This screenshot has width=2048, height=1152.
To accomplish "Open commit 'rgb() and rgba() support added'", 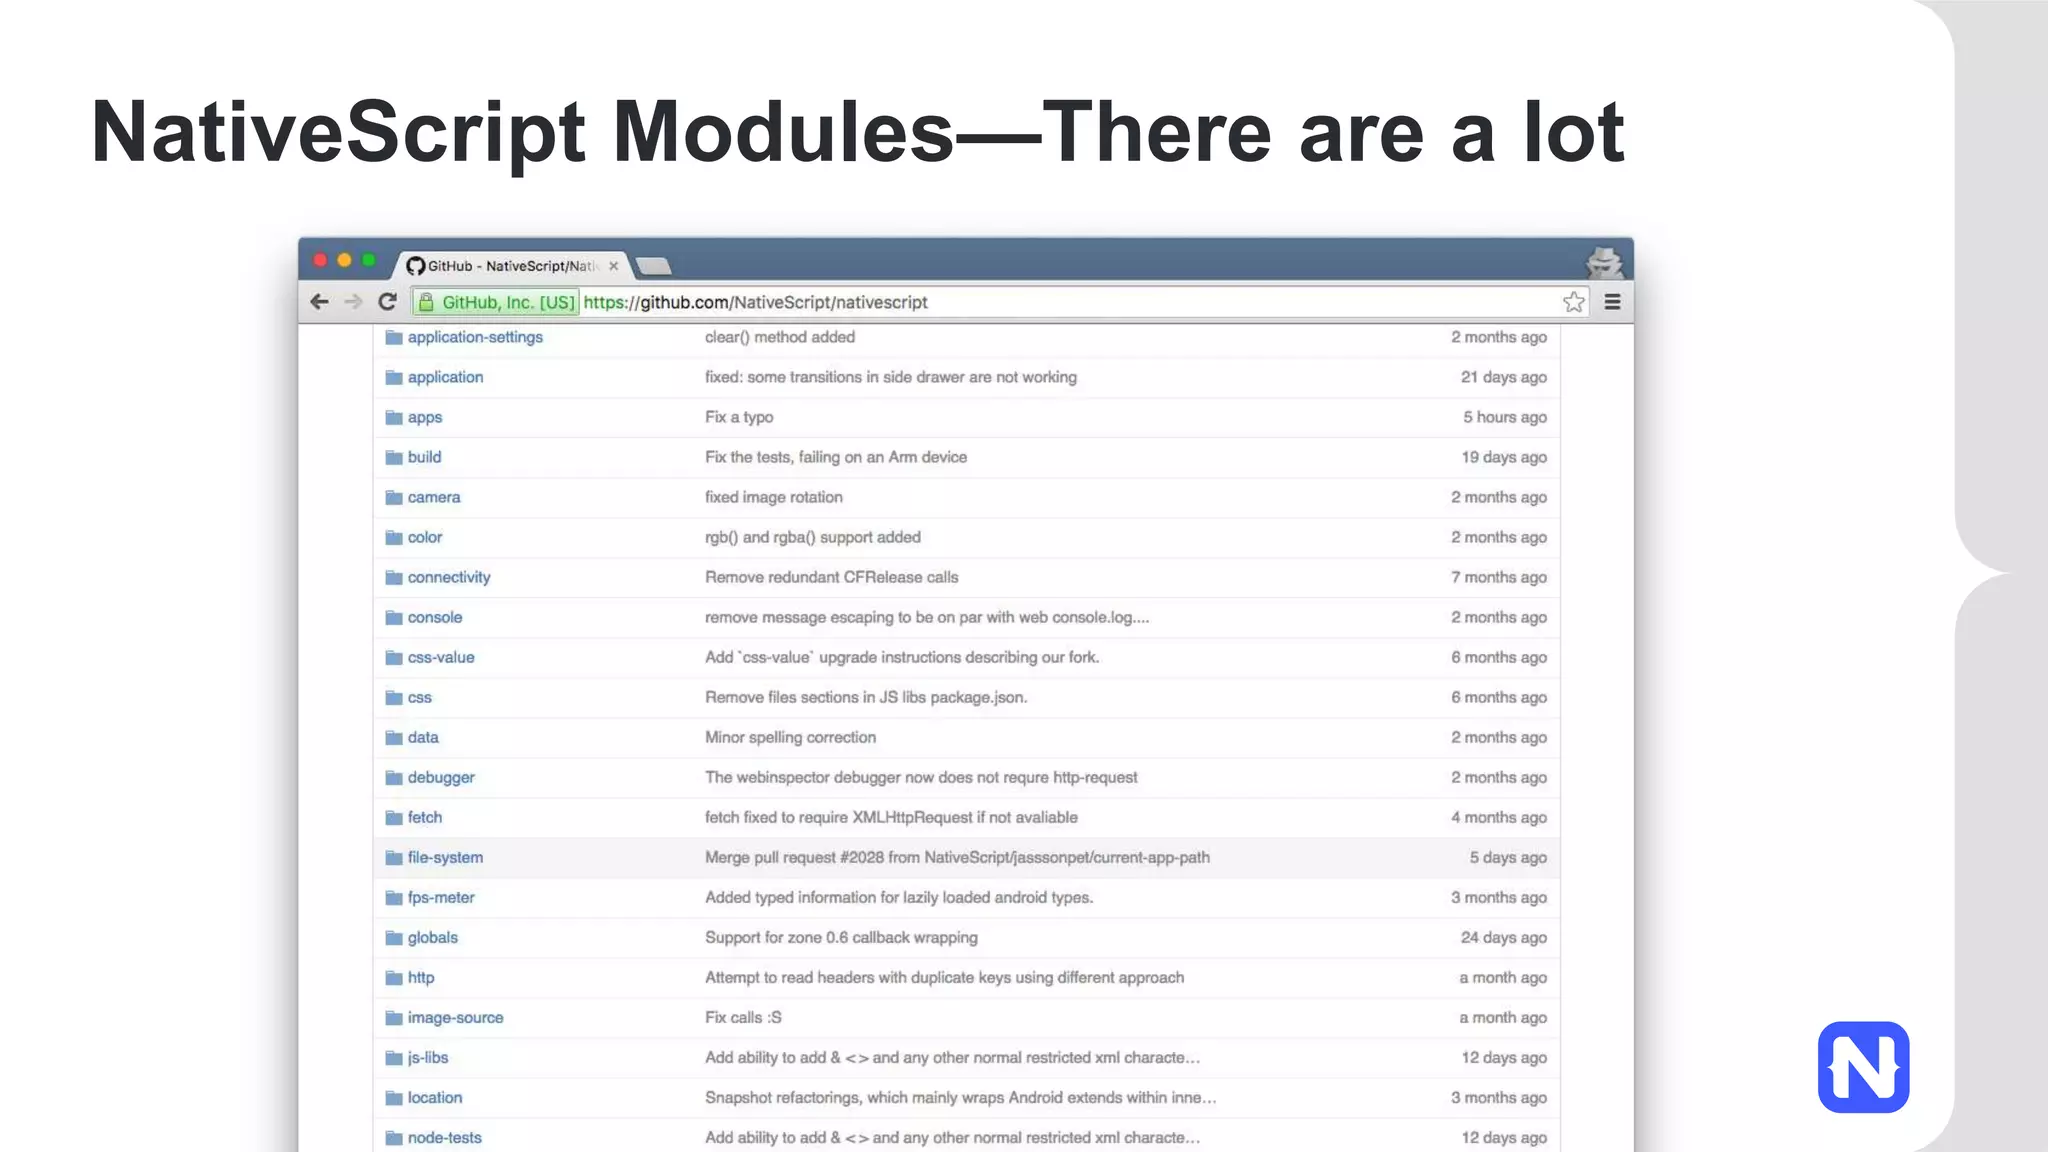I will tap(813, 537).
